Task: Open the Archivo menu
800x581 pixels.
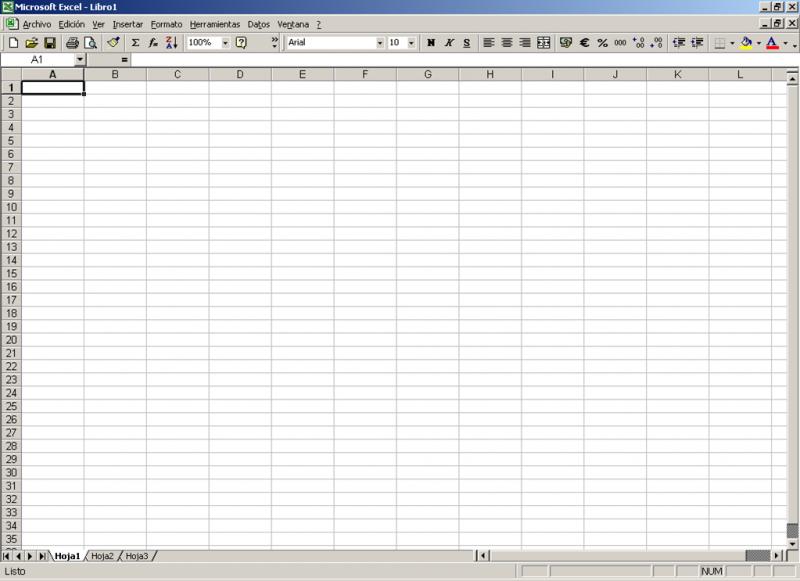Action: [x=37, y=24]
